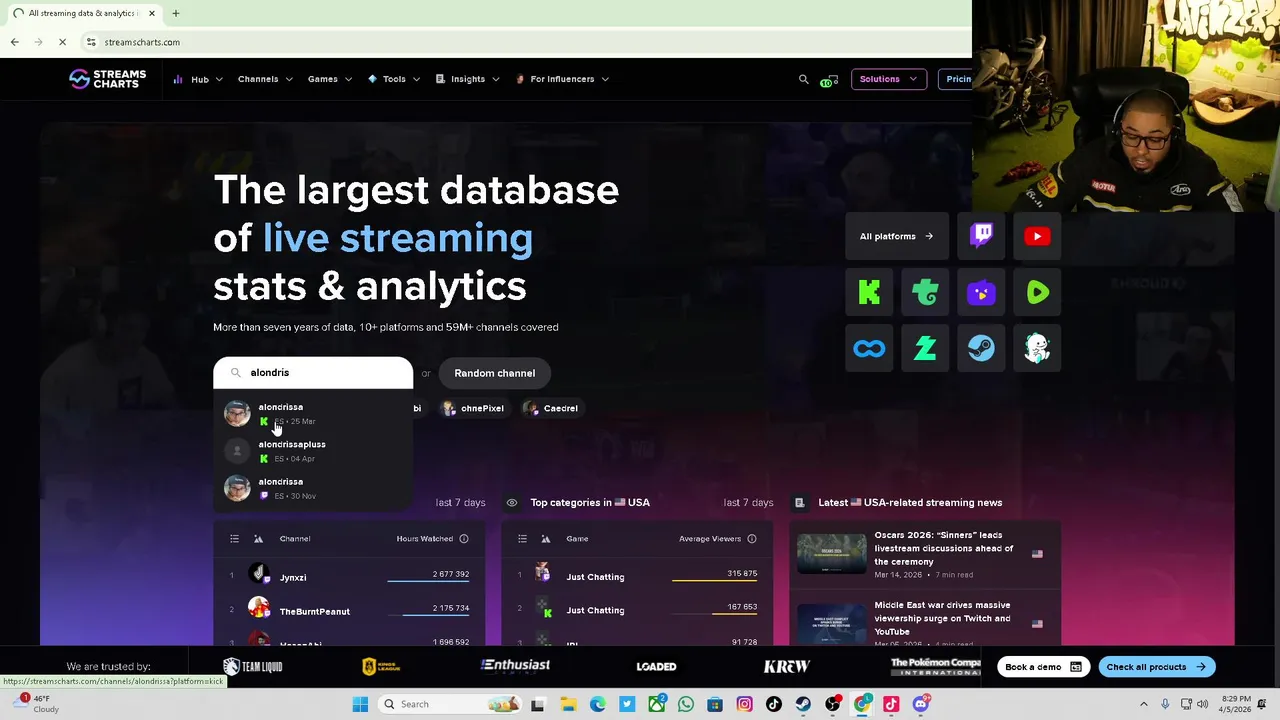Open the Jynxzi channel row

click(x=349, y=576)
